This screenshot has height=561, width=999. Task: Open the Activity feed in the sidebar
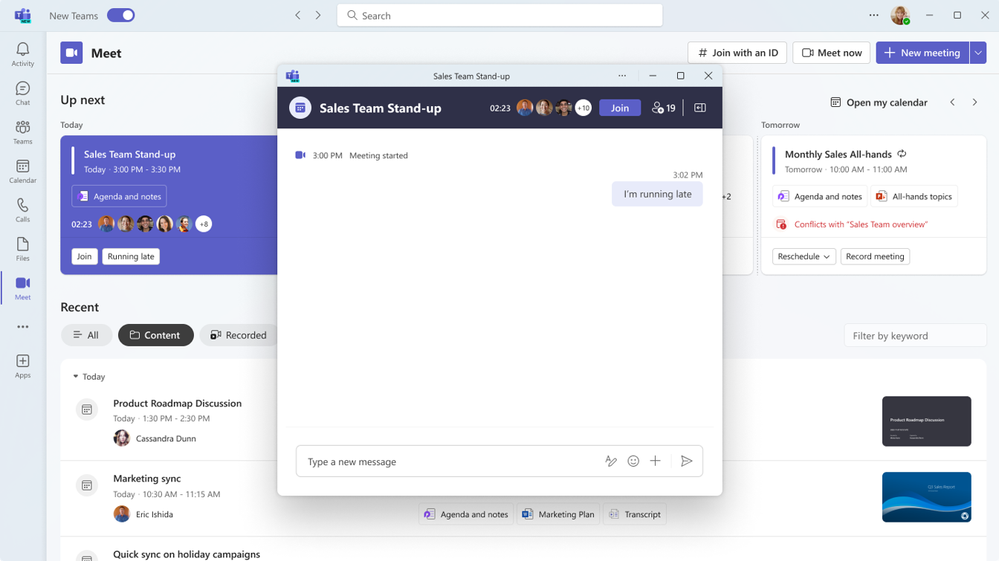(x=22, y=54)
